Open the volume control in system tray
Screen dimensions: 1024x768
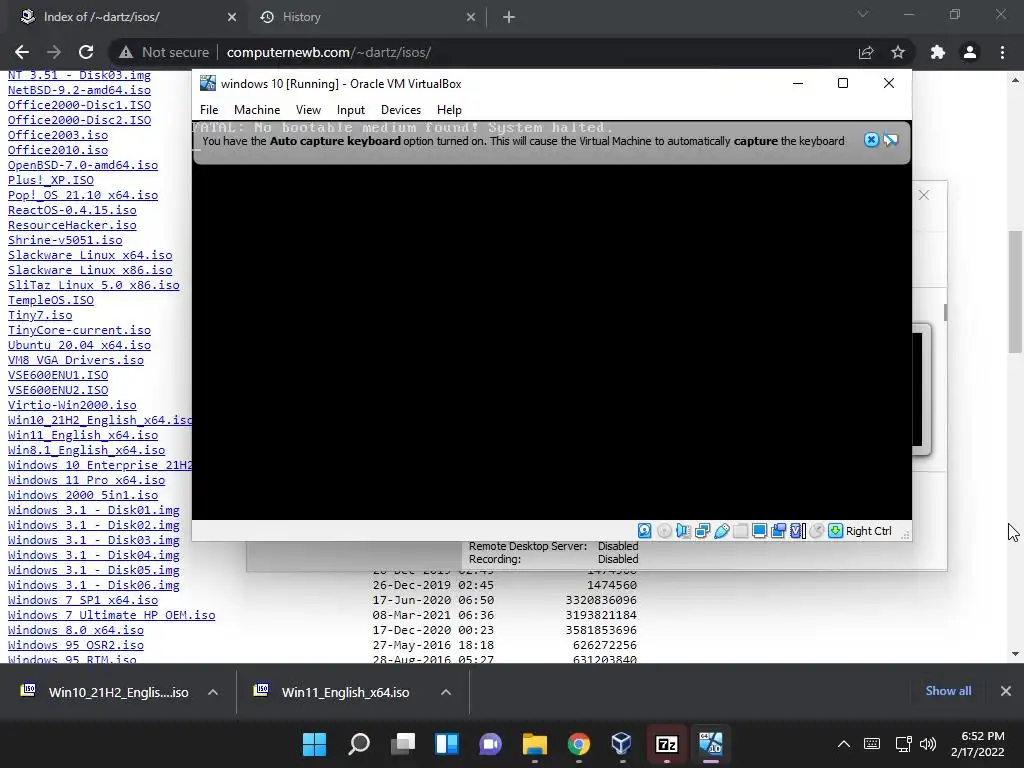[927, 744]
